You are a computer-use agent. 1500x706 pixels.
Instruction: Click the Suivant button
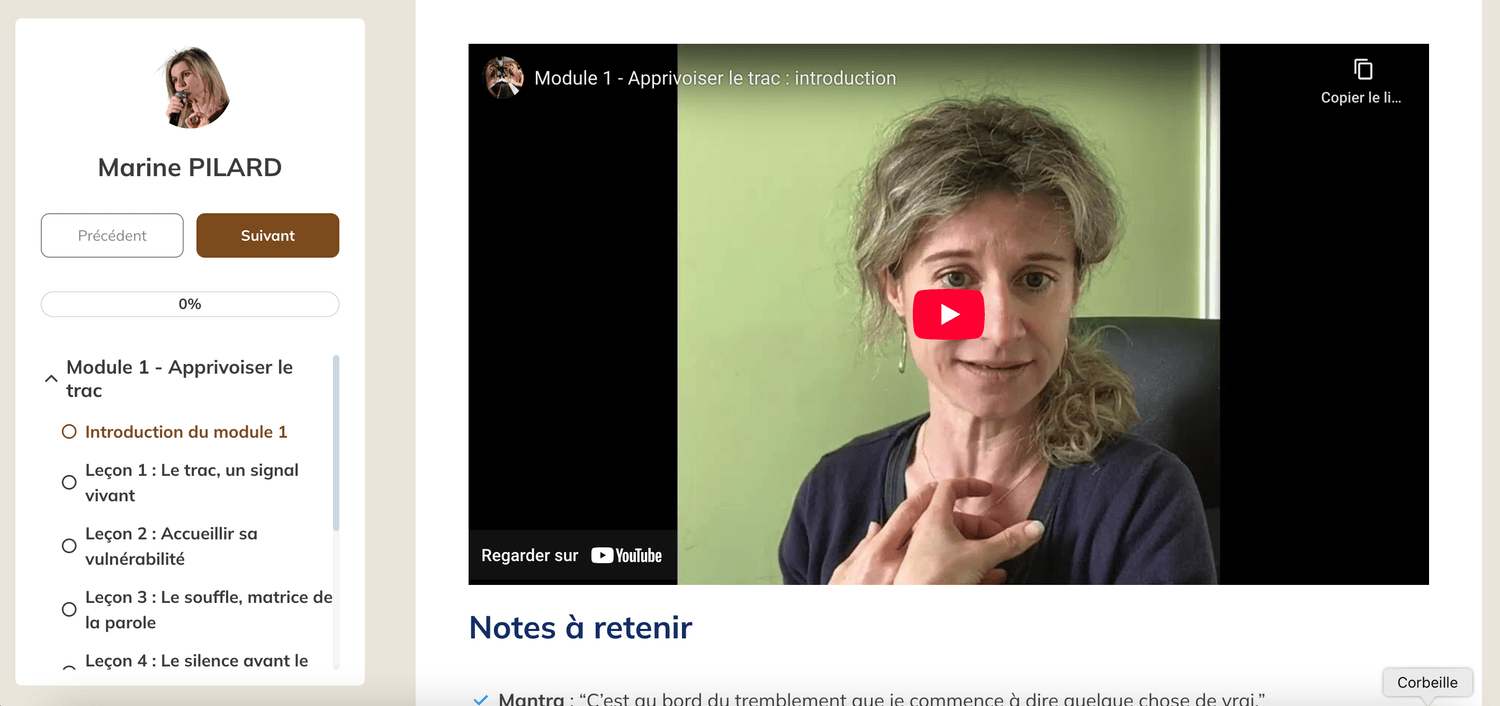[268, 235]
